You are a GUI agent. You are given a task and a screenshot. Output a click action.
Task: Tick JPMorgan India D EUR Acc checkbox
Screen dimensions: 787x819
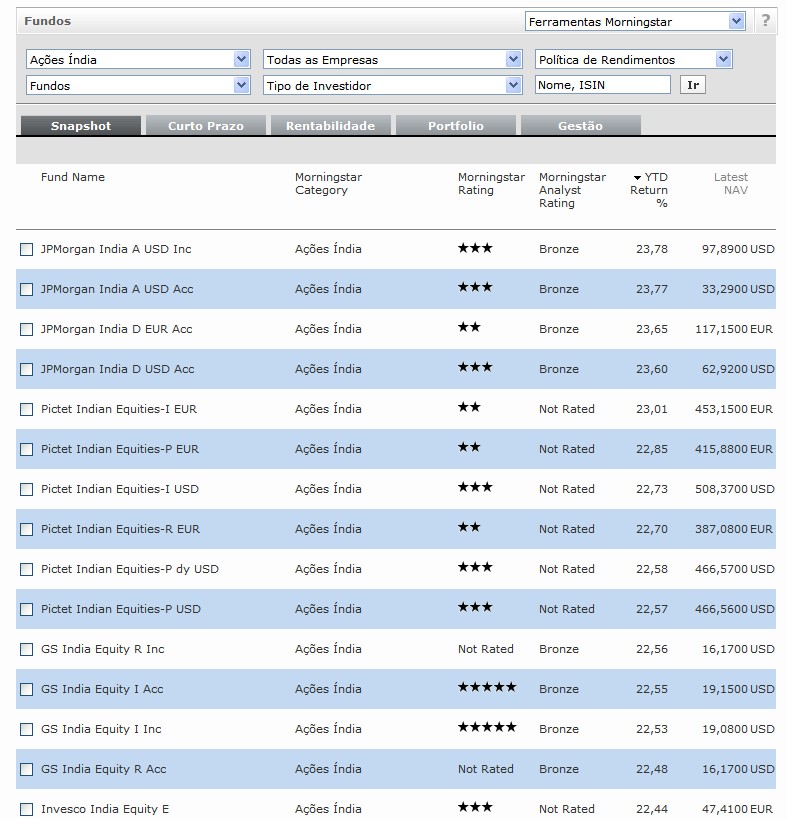[26, 330]
